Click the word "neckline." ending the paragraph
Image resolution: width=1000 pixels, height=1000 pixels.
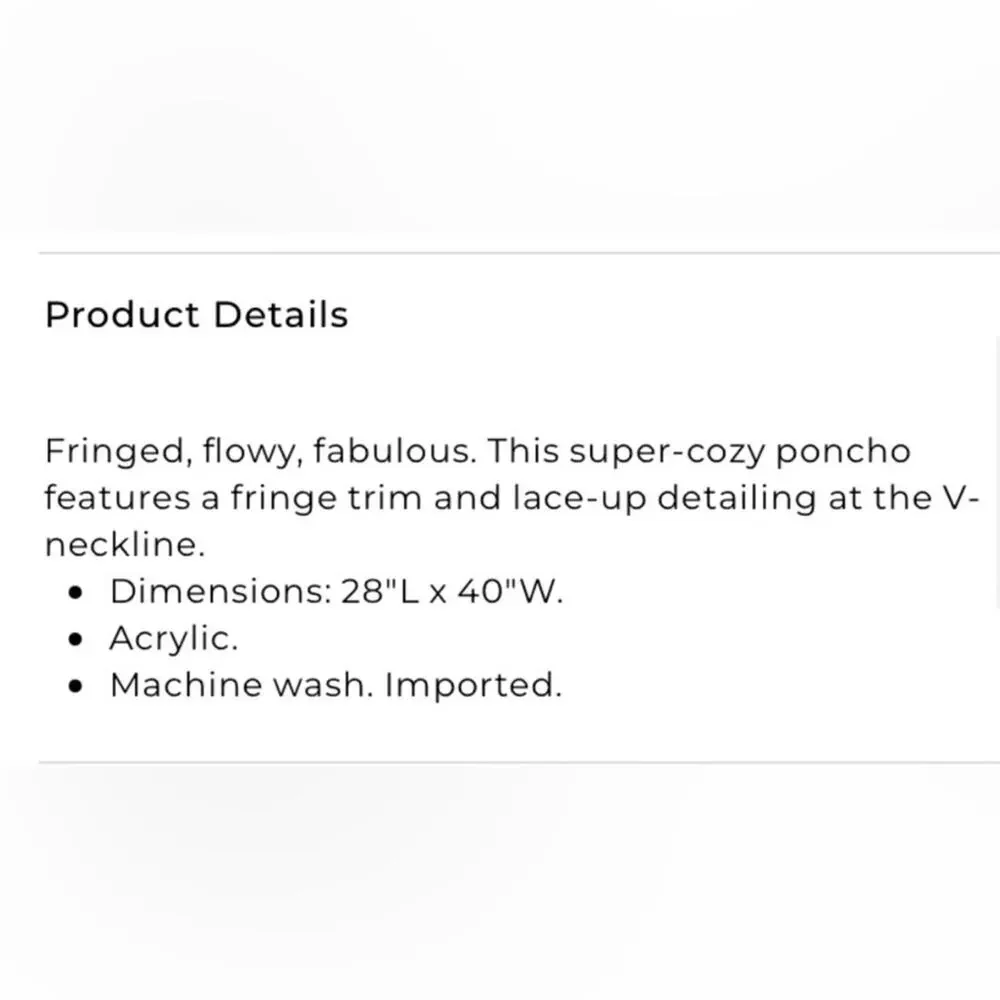pos(125,545)
